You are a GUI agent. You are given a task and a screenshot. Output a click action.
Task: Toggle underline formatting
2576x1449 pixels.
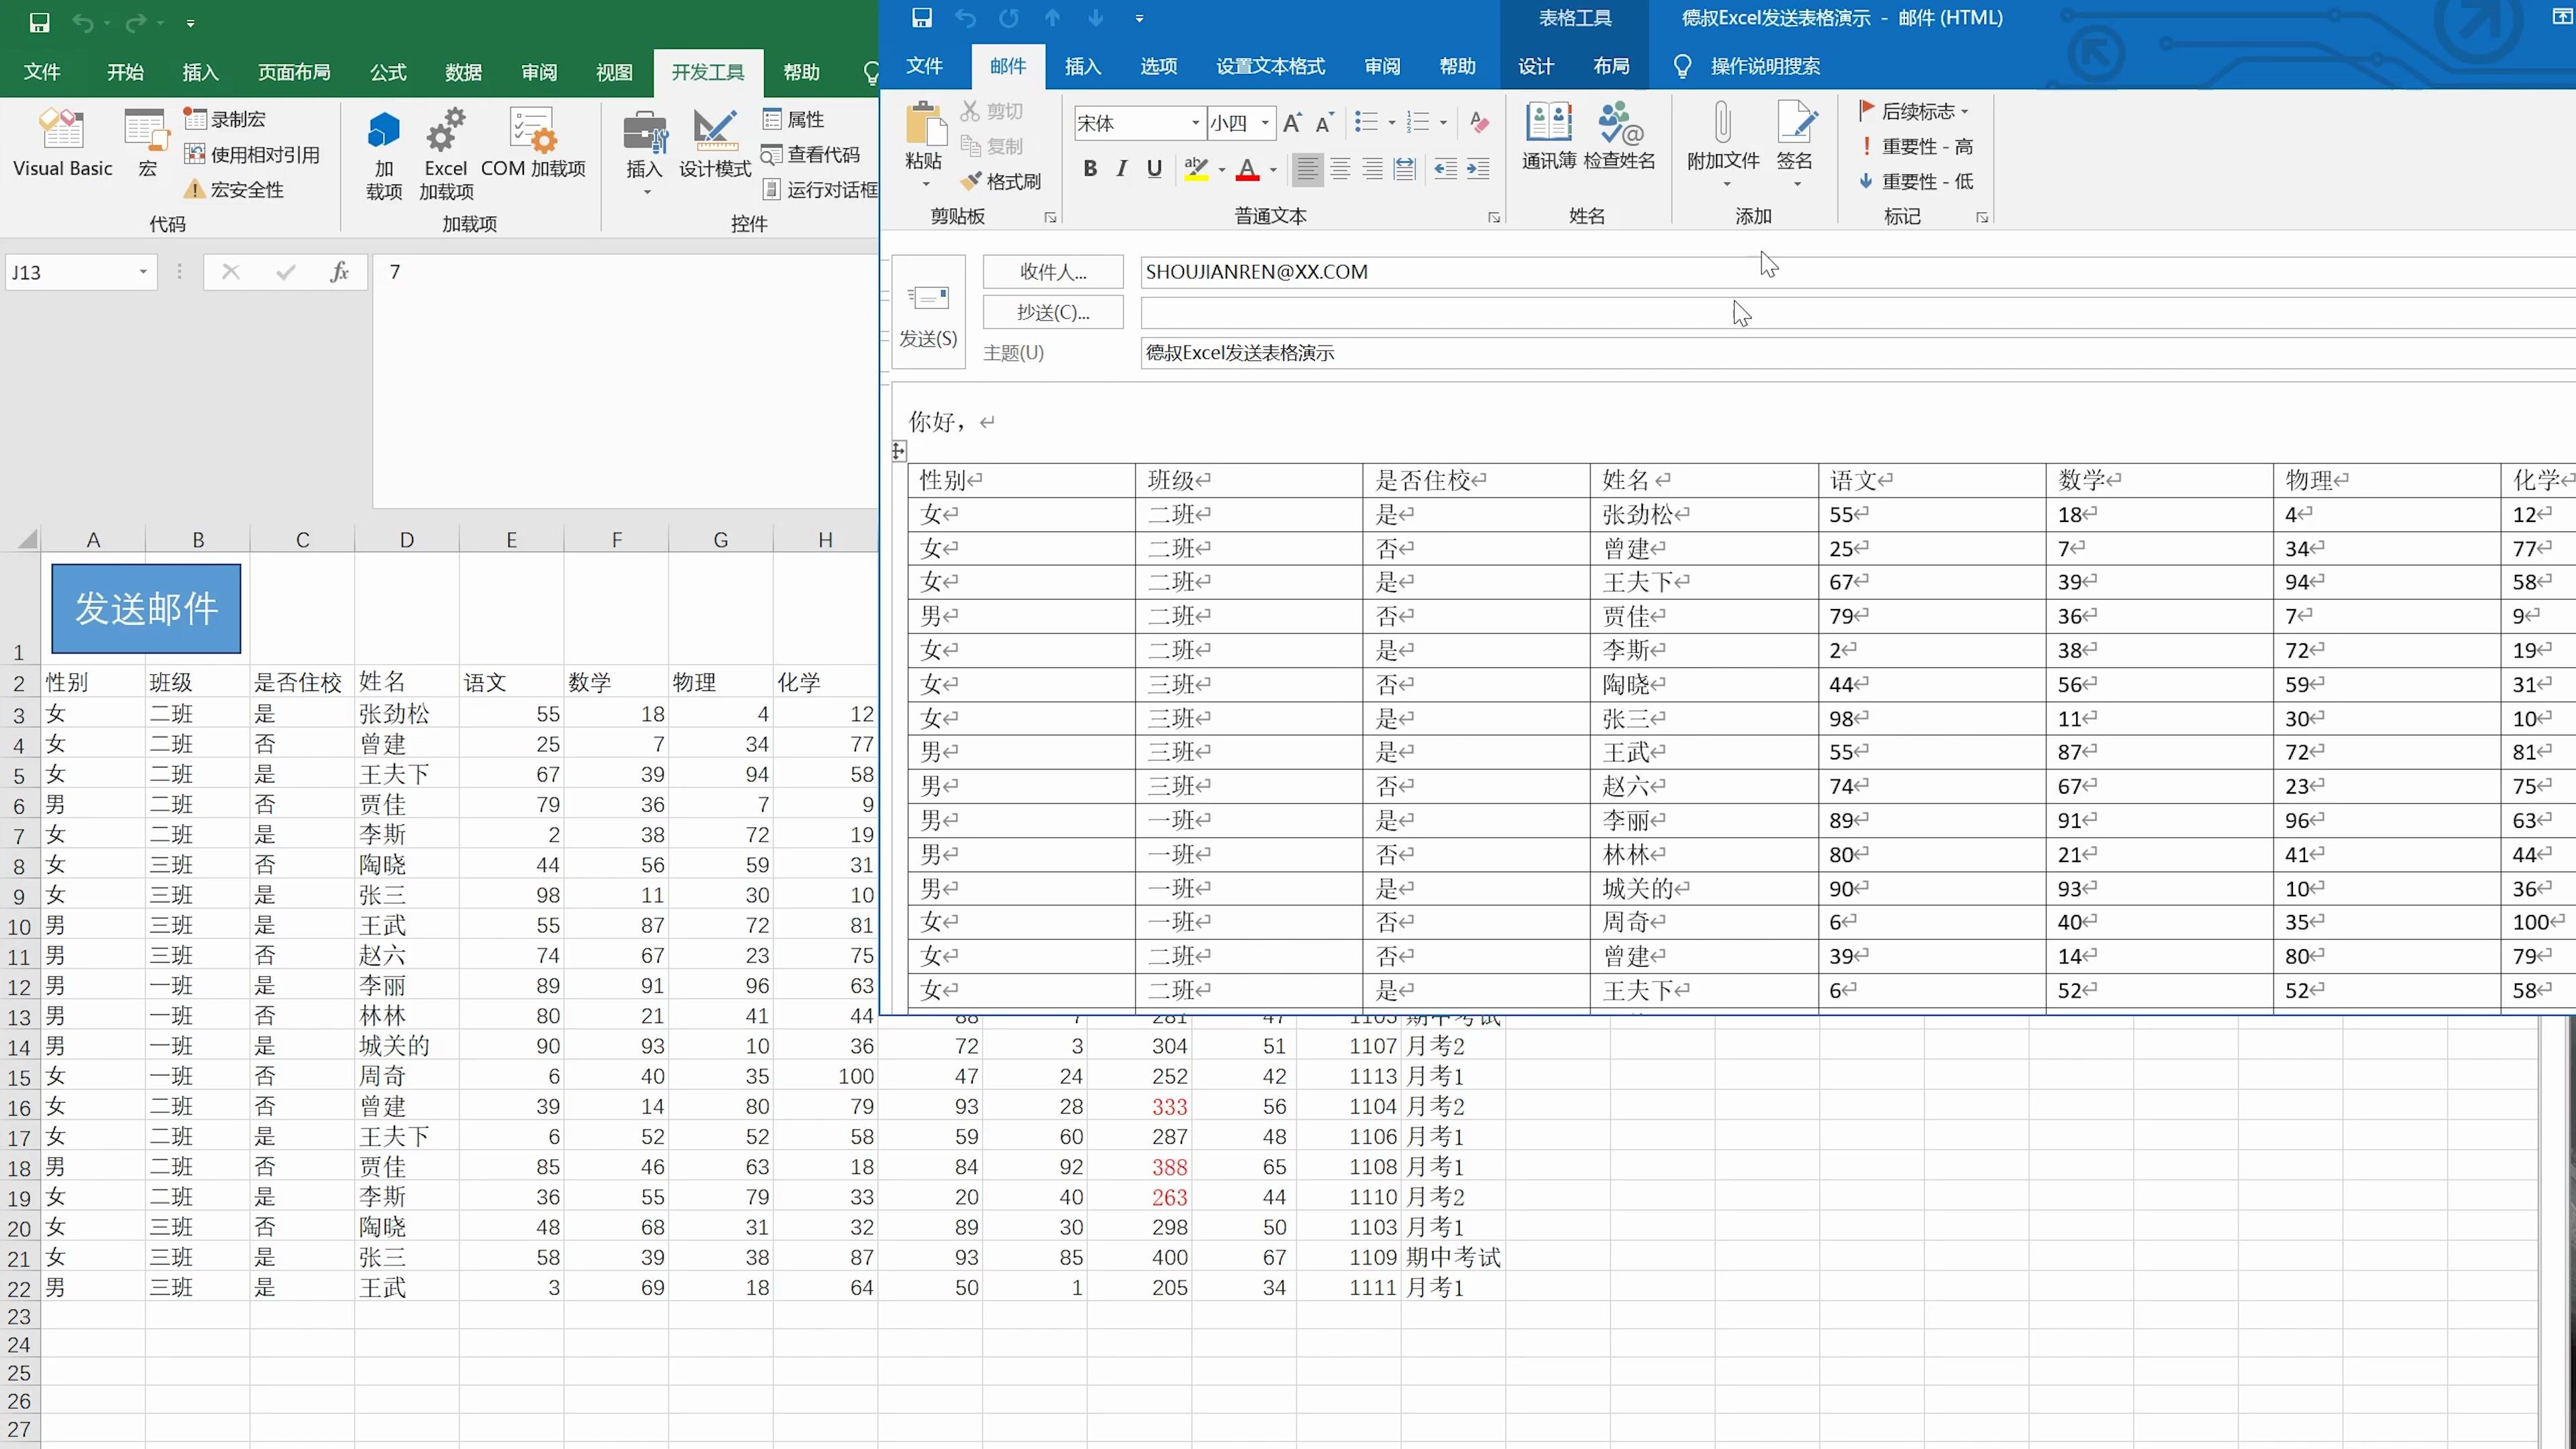(x=1154, y=168)
